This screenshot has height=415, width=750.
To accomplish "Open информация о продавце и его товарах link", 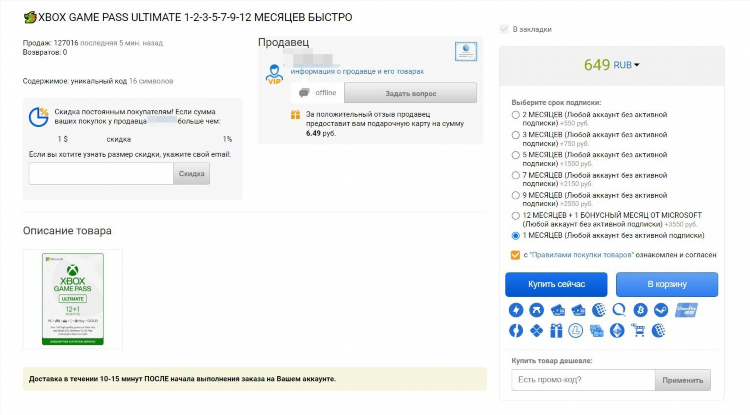I will coord(357,71).
